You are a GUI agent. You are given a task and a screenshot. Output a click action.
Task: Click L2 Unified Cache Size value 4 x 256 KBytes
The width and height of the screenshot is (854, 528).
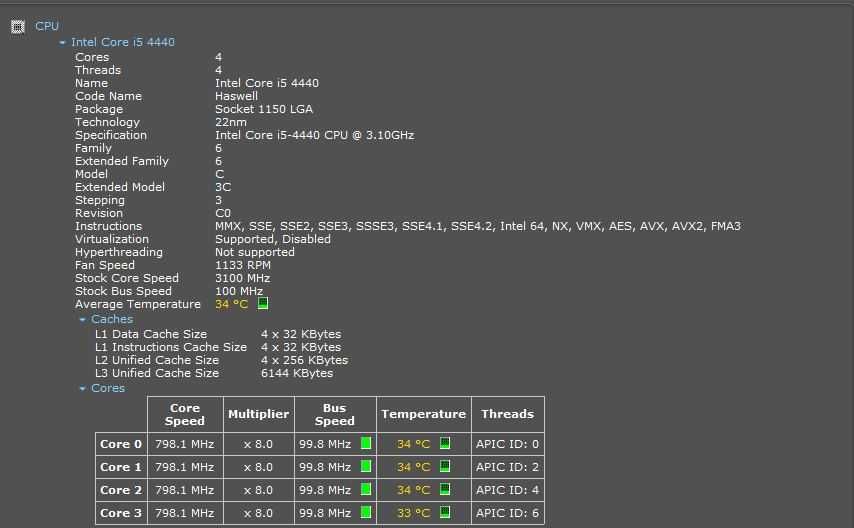pos(304,360)
